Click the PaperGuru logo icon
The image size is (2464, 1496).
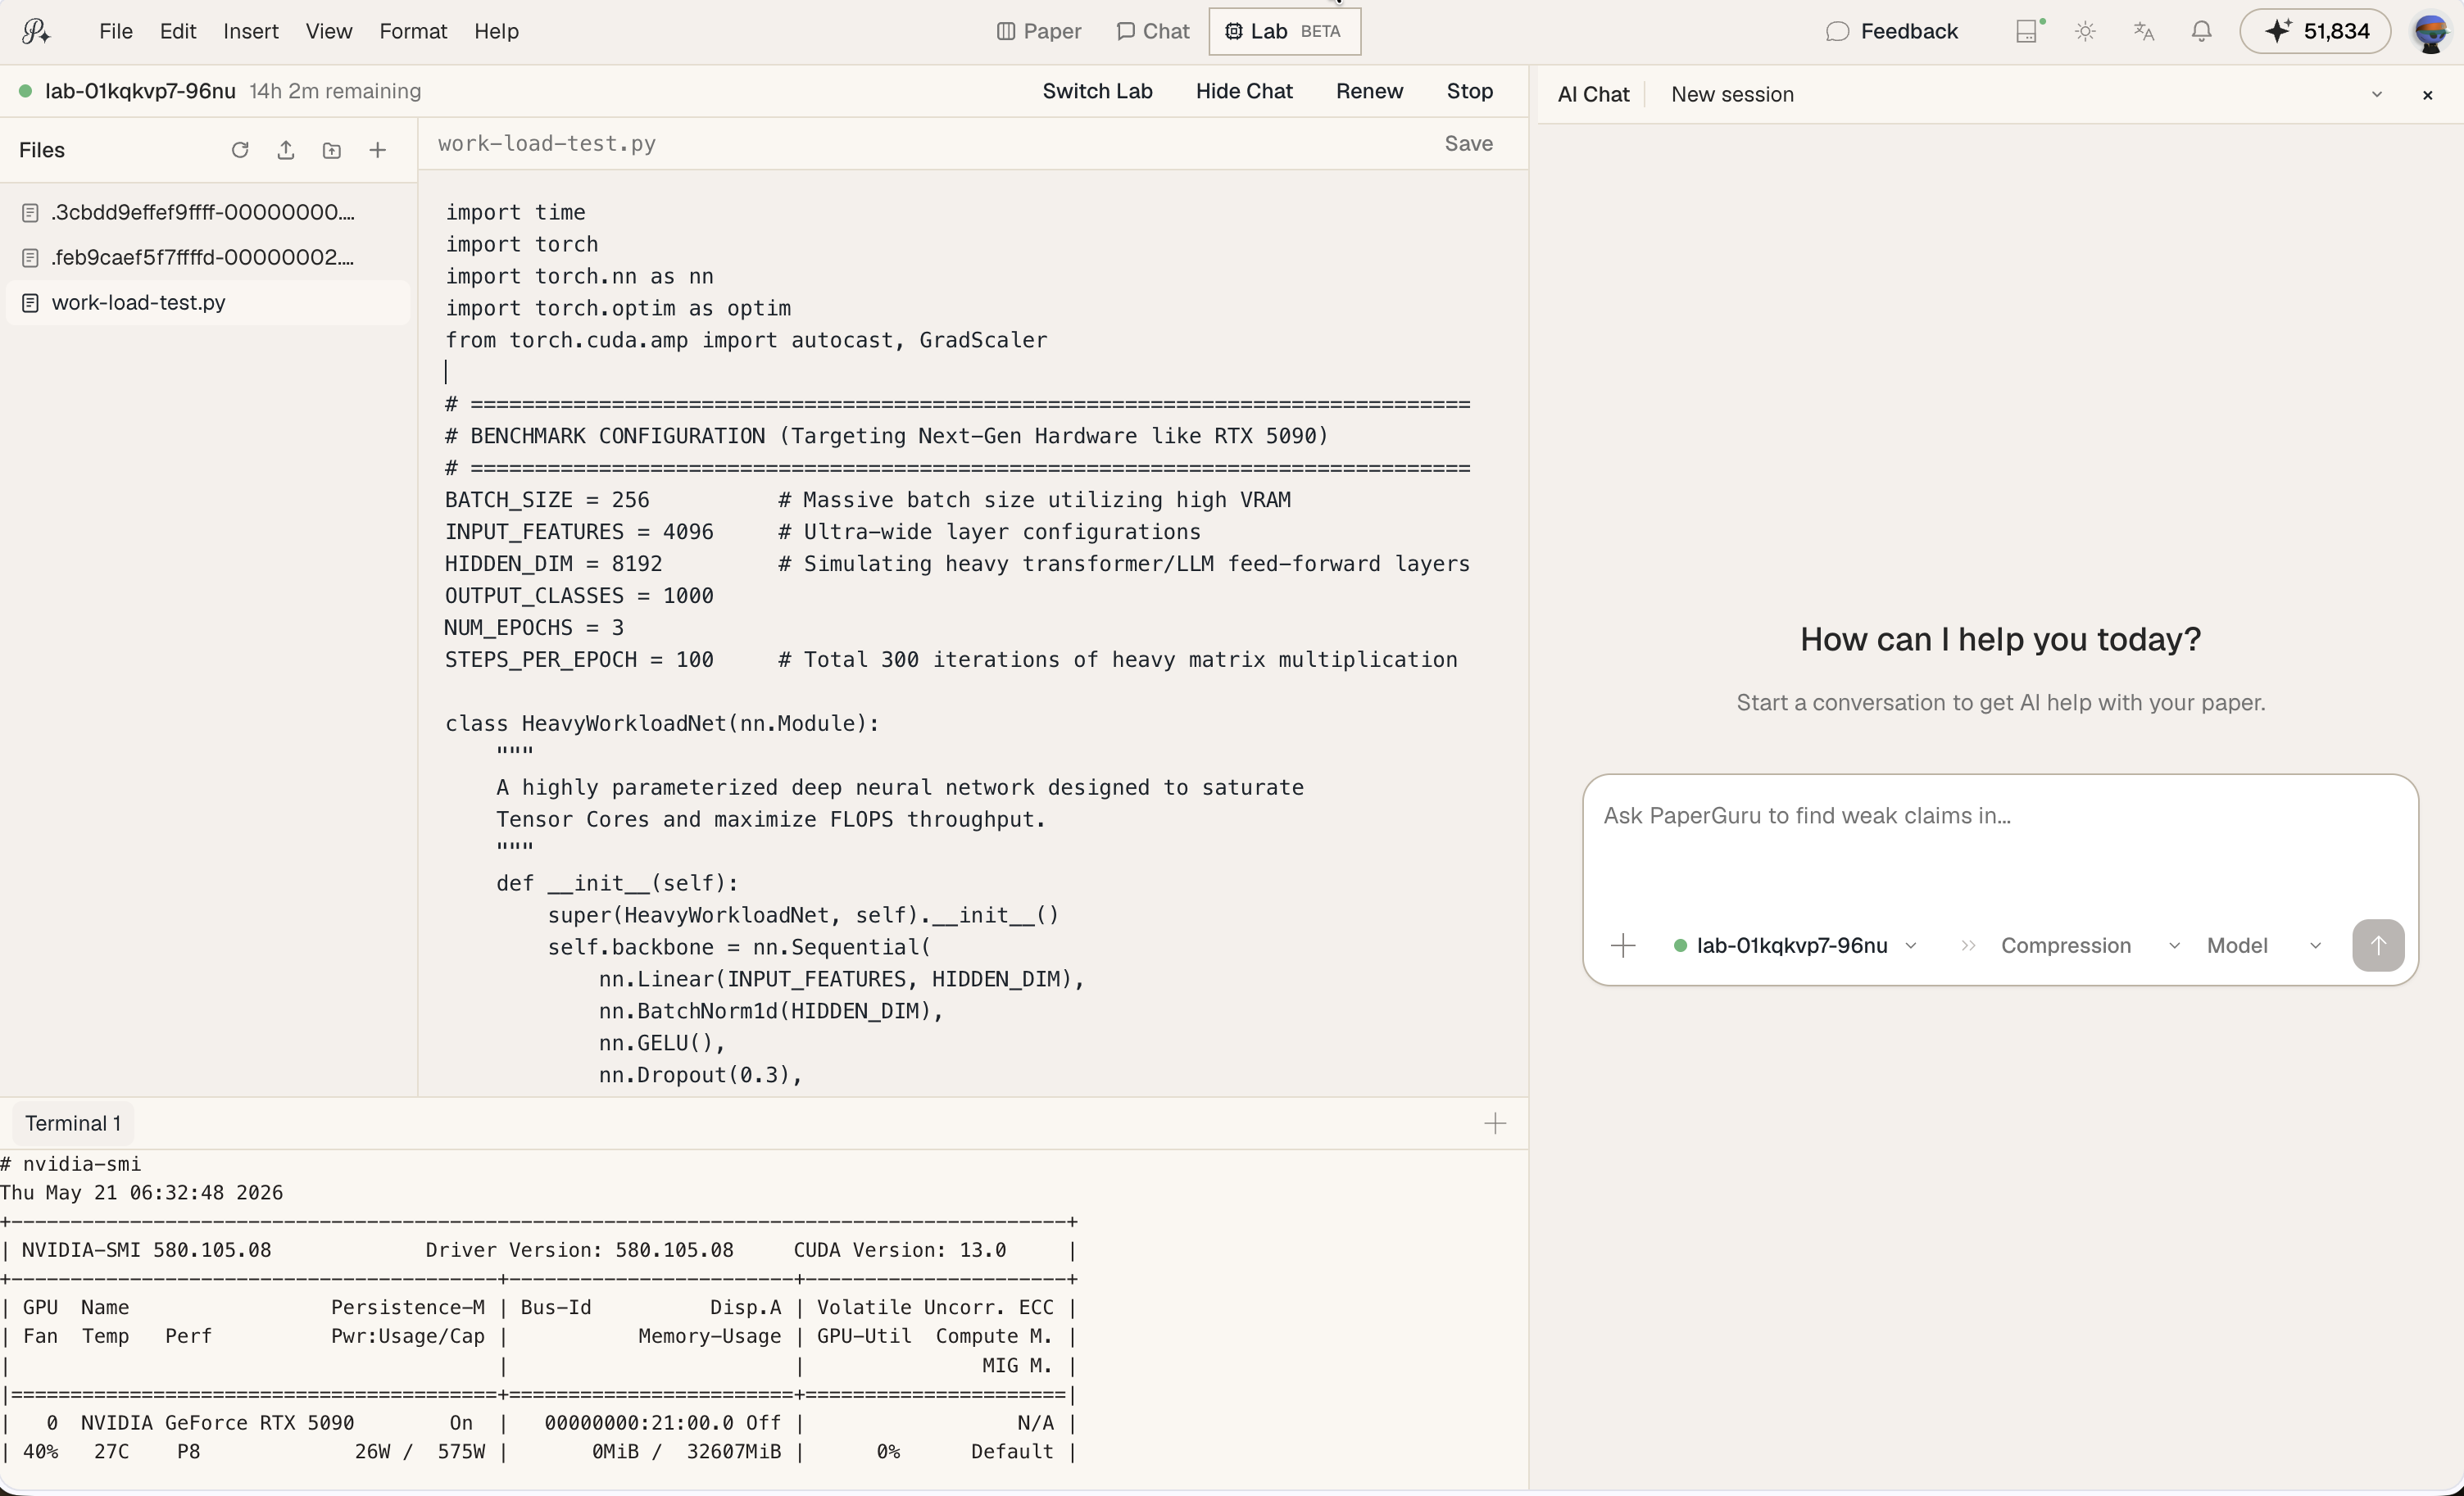[36, 32]
